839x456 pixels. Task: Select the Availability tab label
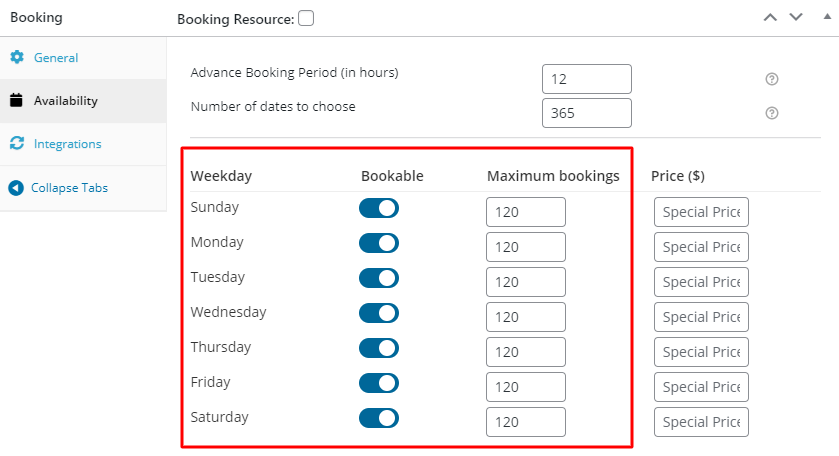(x=65, y=101)
